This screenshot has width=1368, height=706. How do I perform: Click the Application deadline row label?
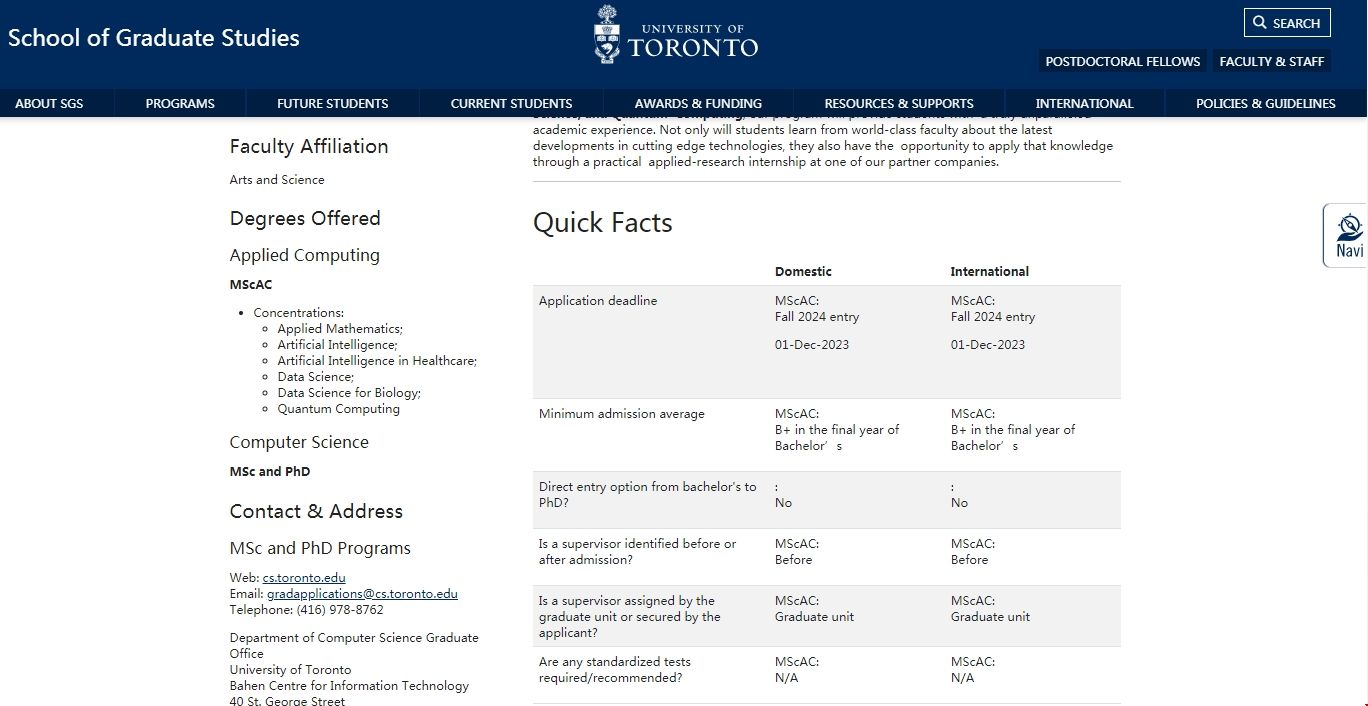(x=598, y=300)
